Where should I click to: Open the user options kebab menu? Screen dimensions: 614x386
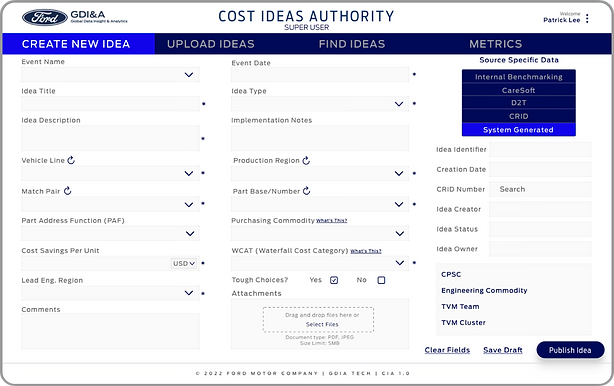[587, 18]
